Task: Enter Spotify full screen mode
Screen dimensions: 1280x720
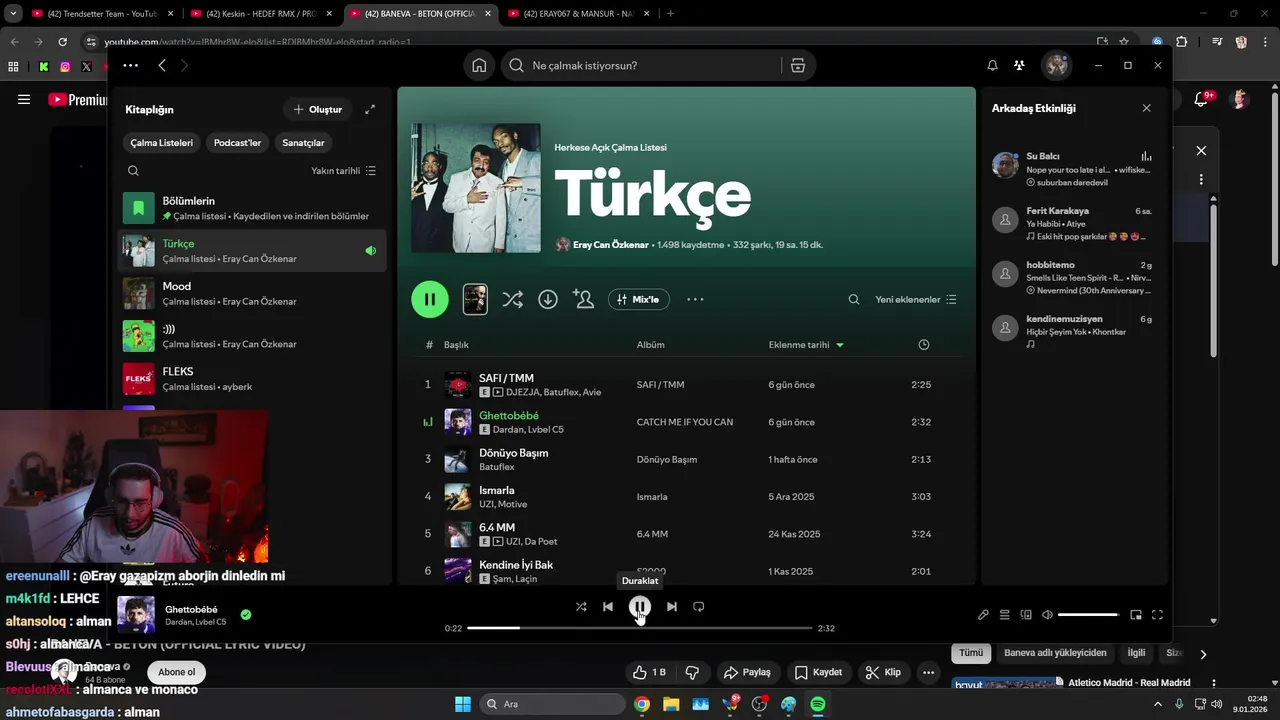Action: (x=1157, y=615)
